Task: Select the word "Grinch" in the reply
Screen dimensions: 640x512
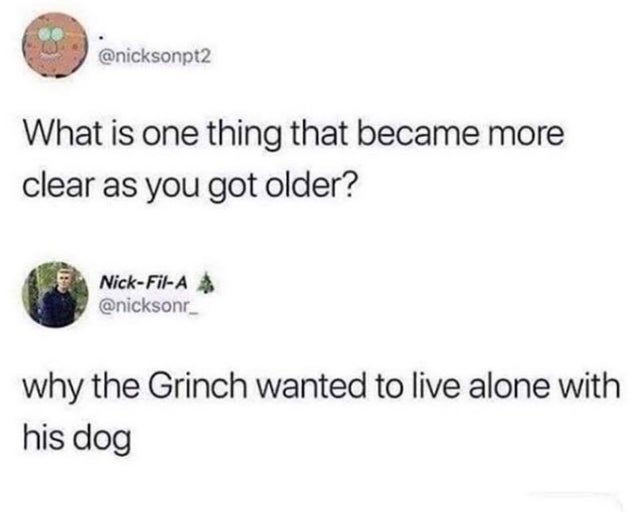Action: tap(197, 387)
